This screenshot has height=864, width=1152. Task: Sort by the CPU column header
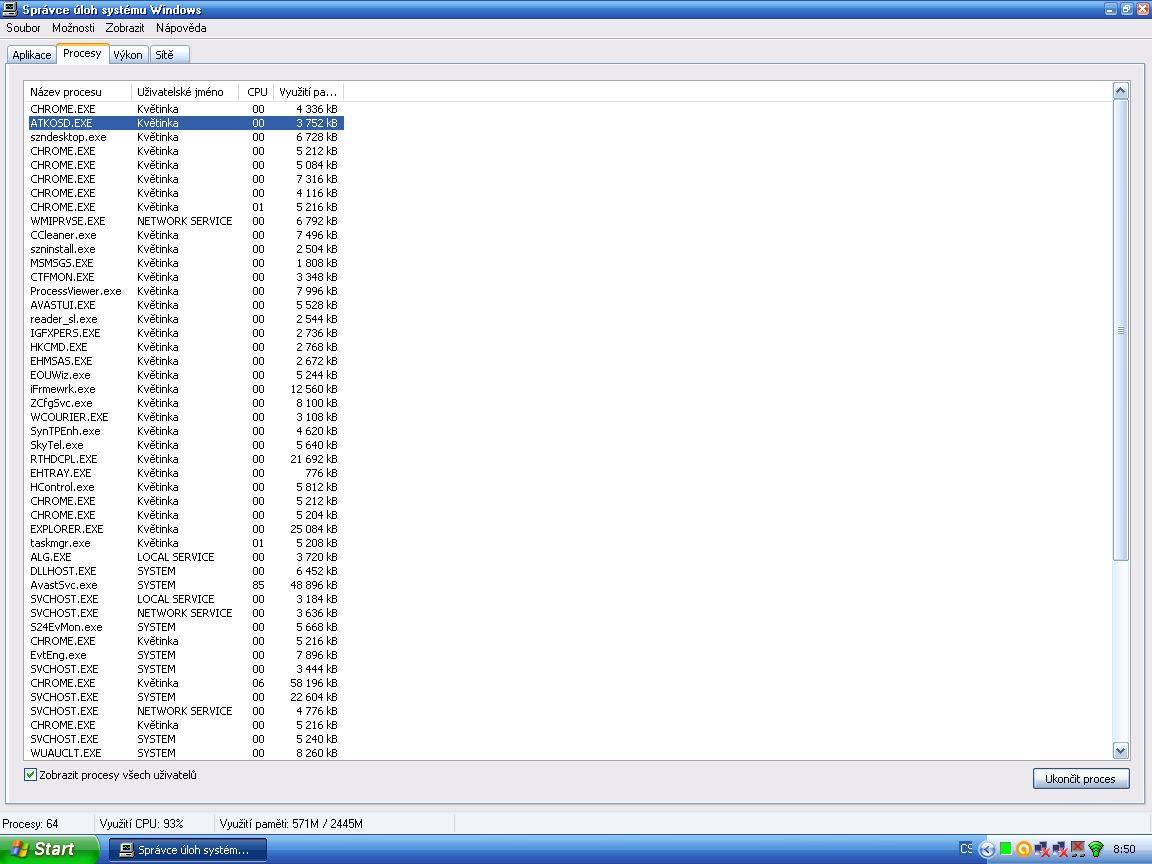(x=256, y=92)
